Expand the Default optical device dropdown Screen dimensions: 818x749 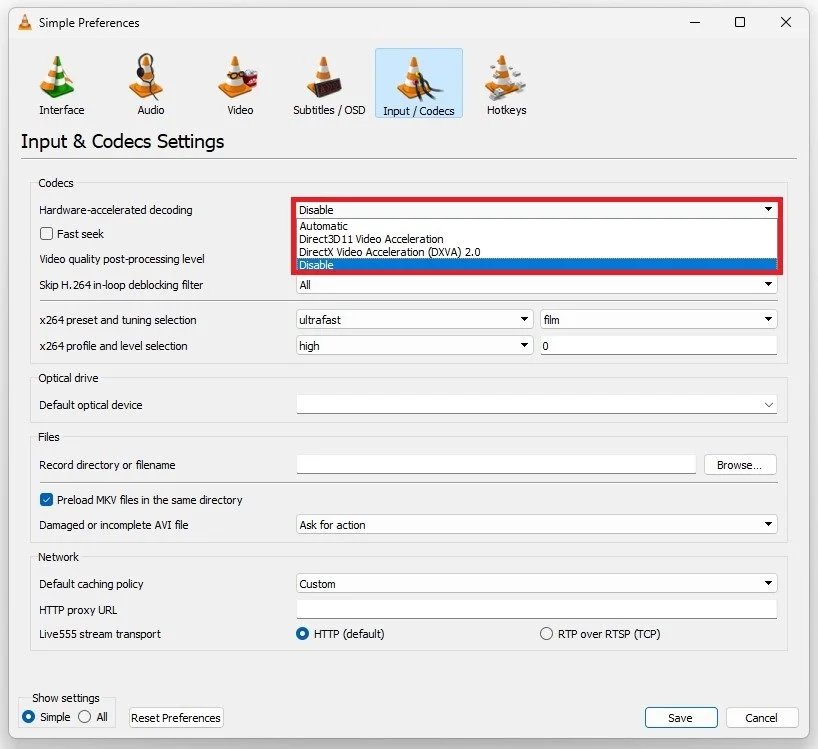[536, 405]
